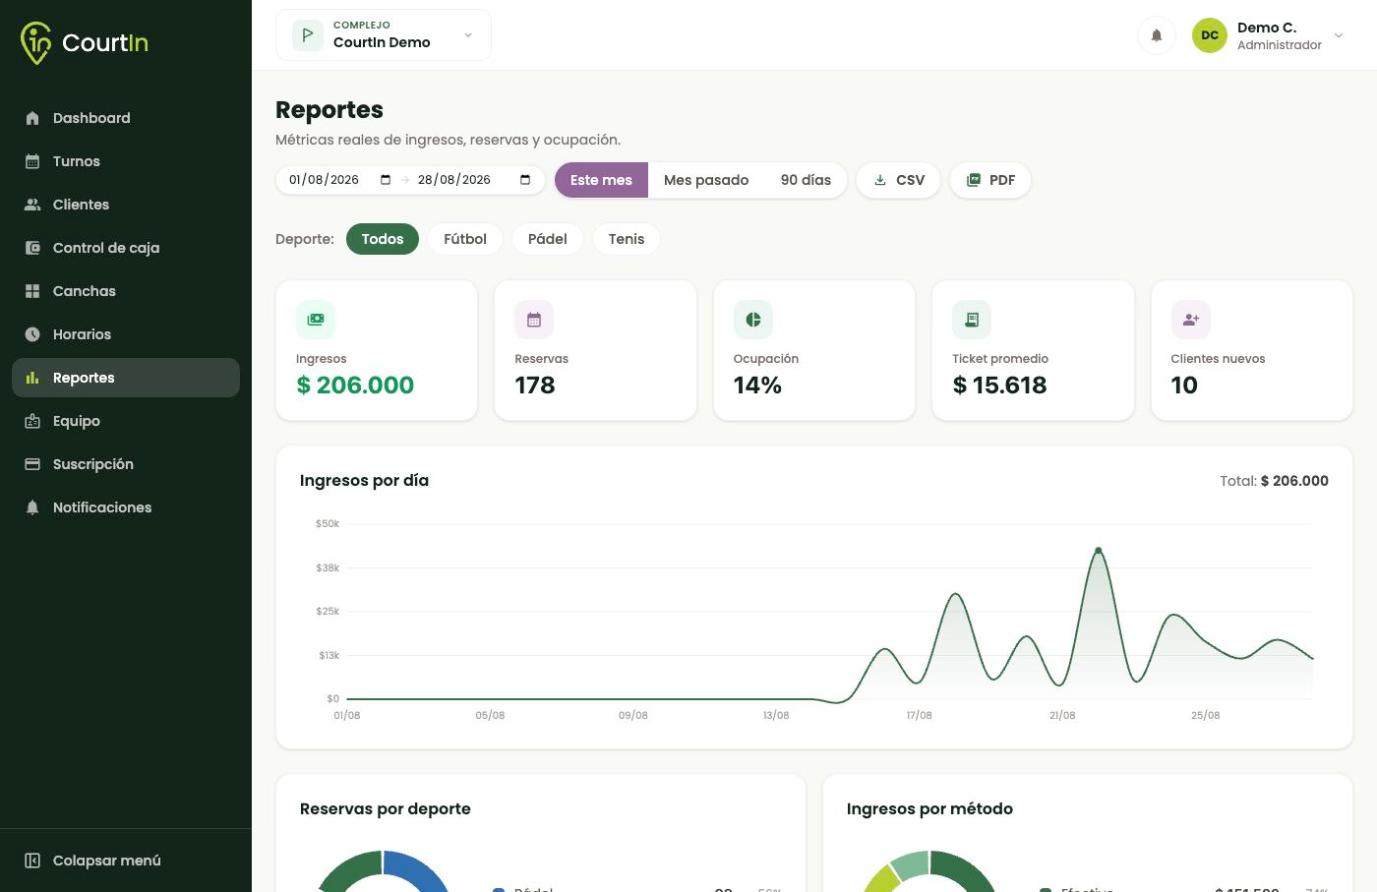Click the complex flag icon
1377x892 pixels.
pyautogui.click(x=307, y=35)
